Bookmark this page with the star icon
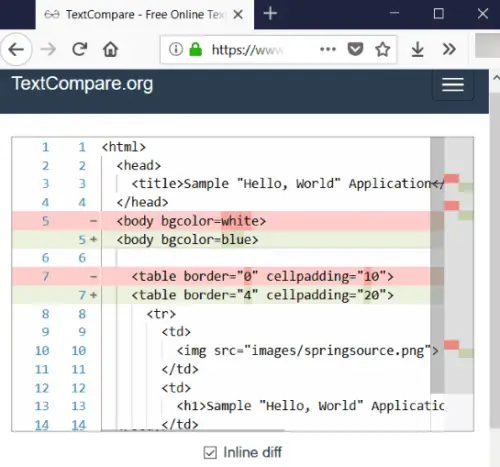Viewport: 500px width, 467px height. (383, 49)
